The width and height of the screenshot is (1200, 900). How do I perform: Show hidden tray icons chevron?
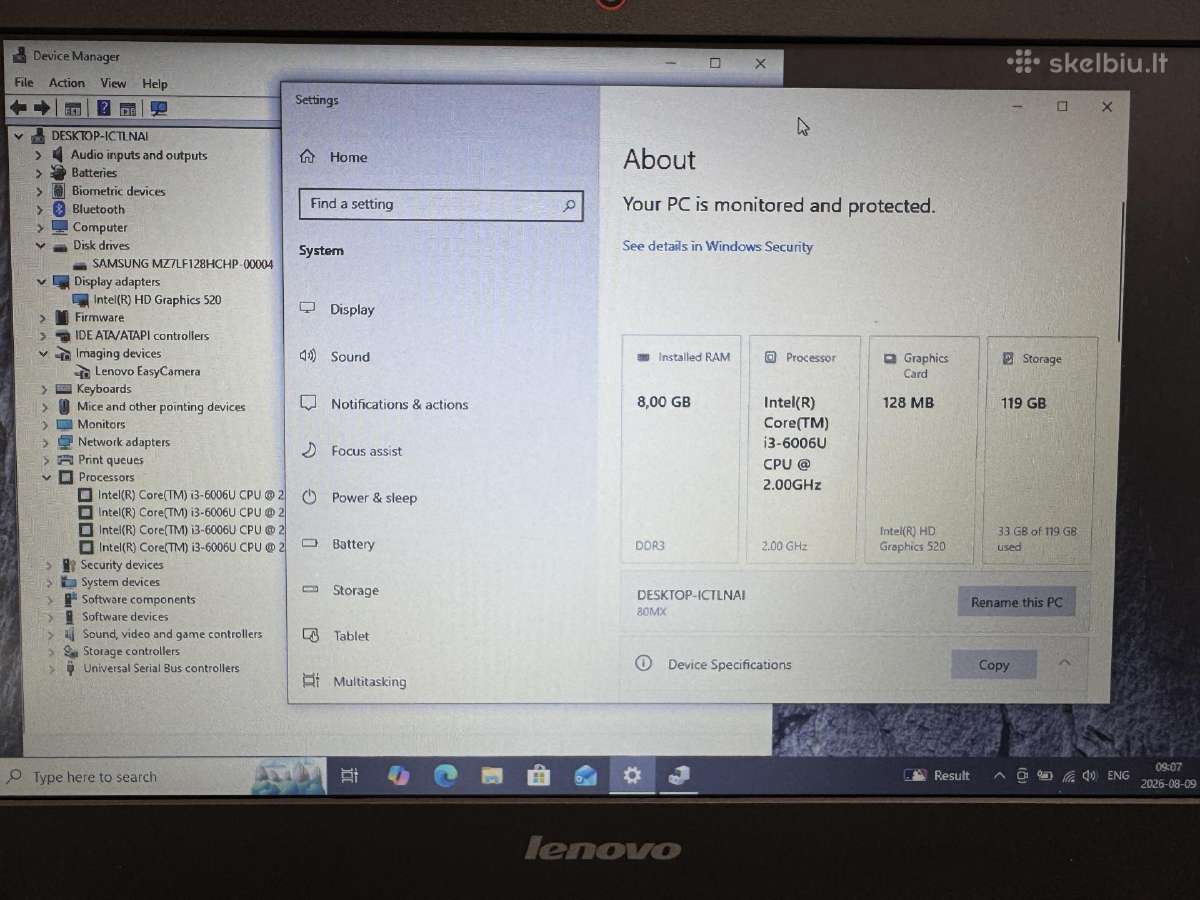[x=999, y=775]
